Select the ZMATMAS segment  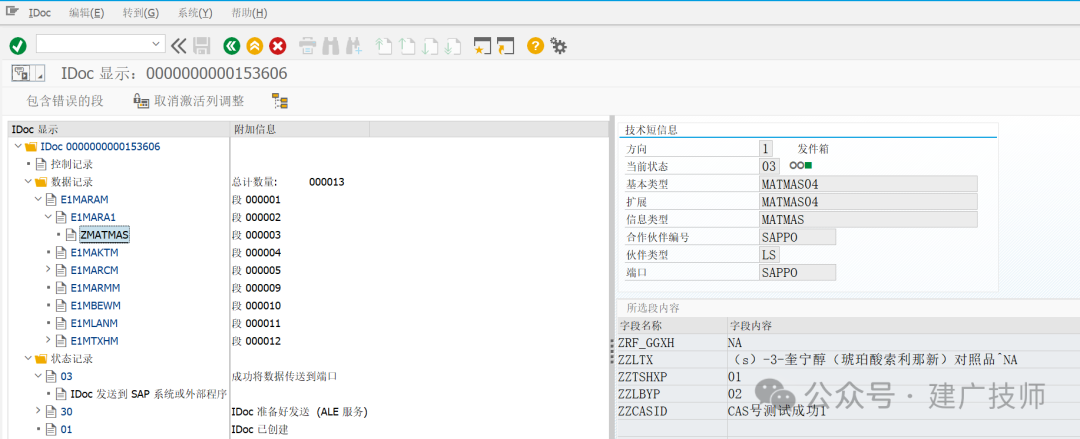105,235
